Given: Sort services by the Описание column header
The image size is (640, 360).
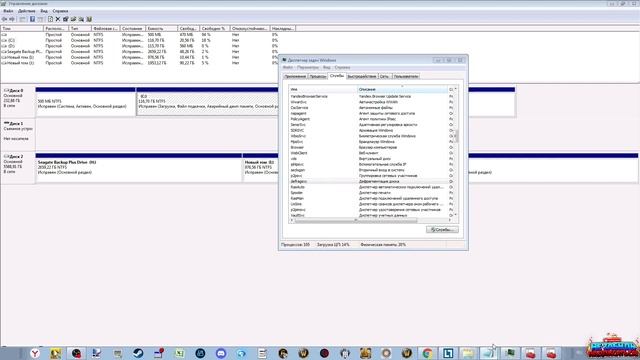Looking at the screenshot, I should tap(402, 89).
